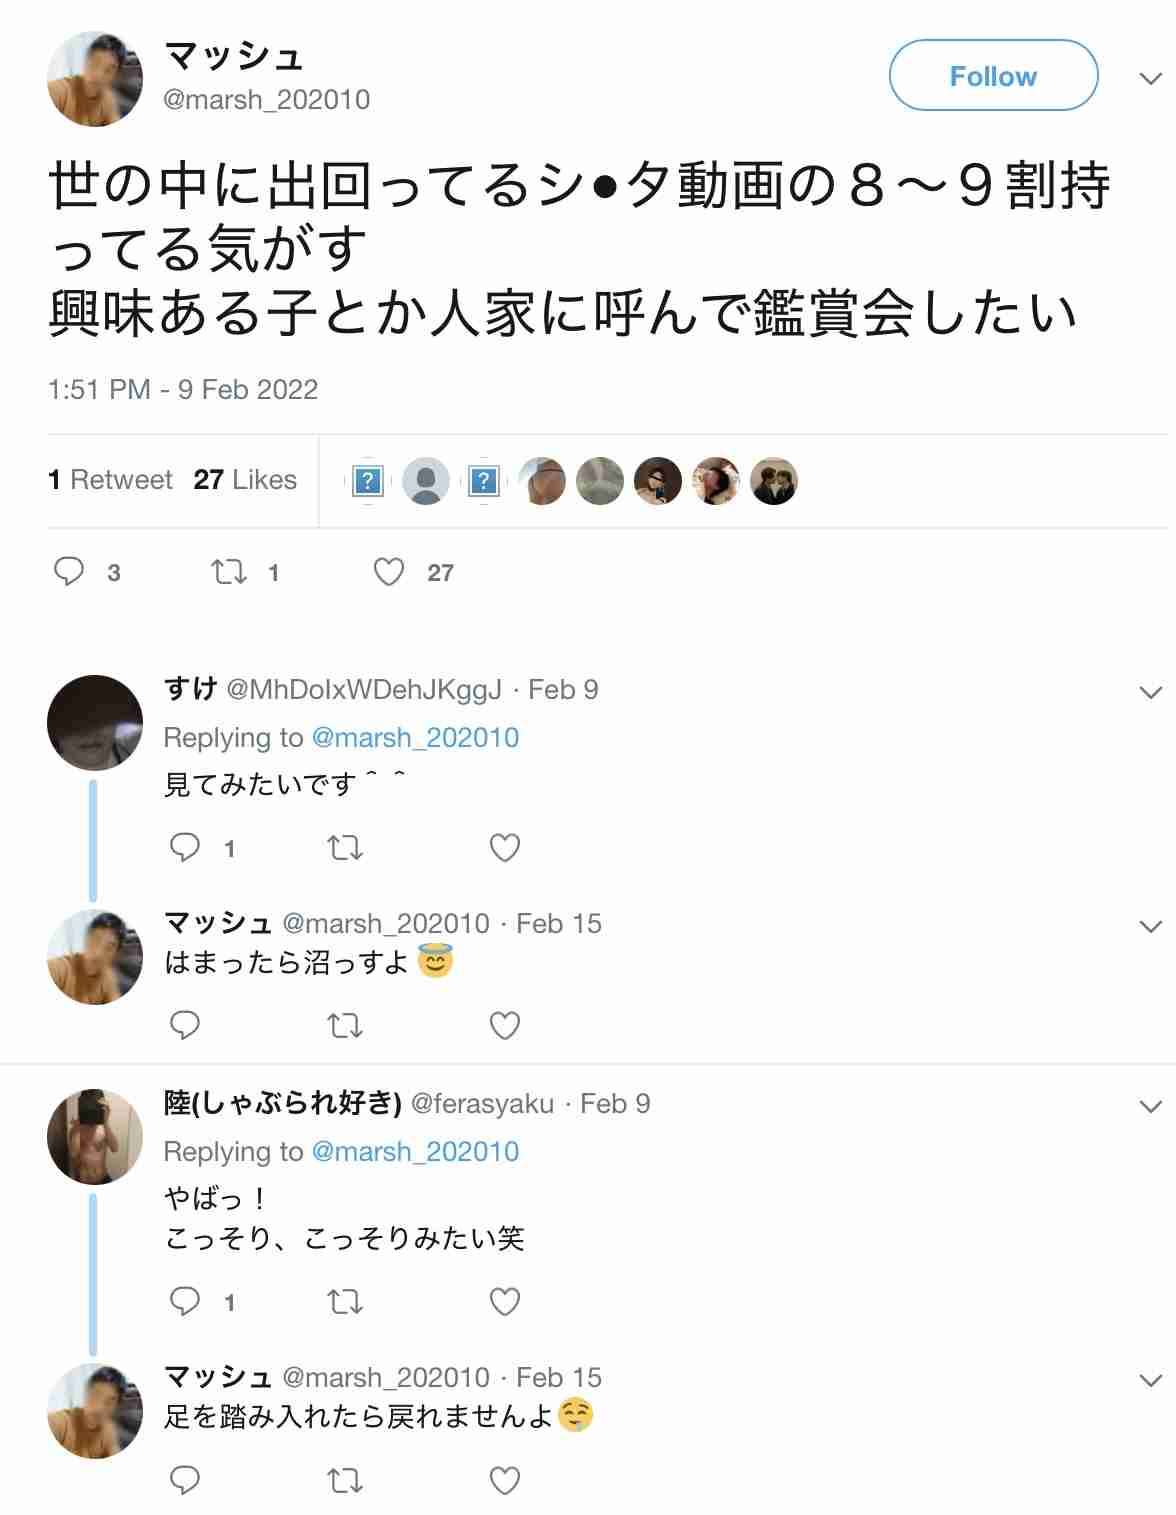The height and width of the screenshot is (1515, 1176).
Task: Click the reply icon on the last Feb 15 reply
Action: pos(185,1479)
